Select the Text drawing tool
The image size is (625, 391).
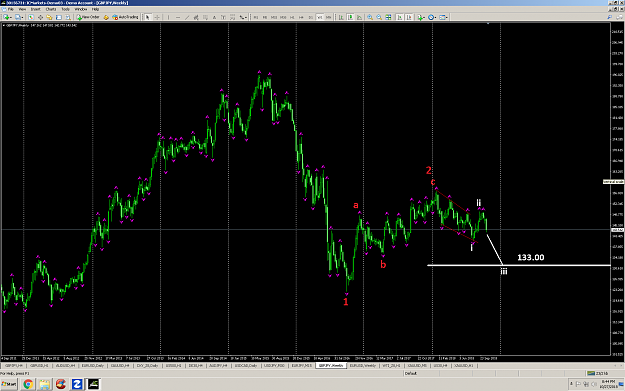click(214, 17)
